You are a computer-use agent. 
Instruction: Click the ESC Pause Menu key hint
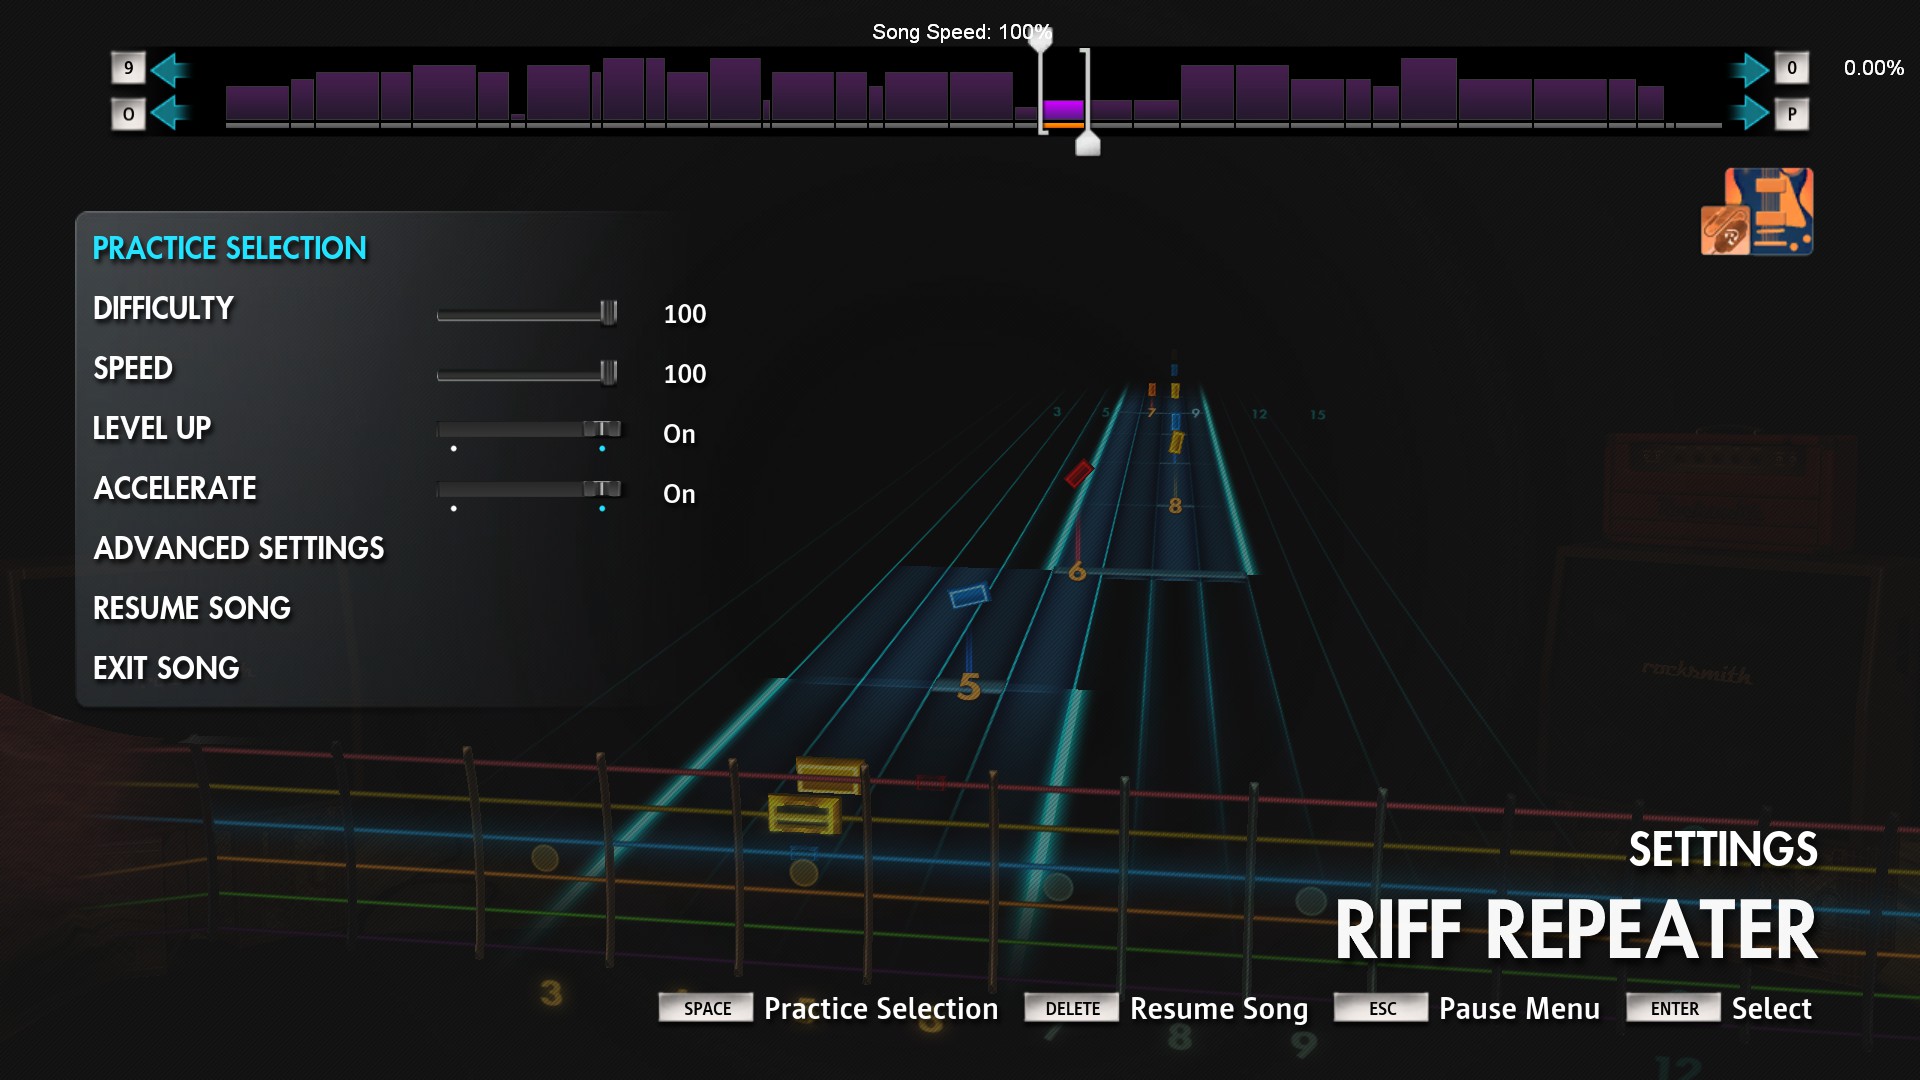point(1467,1008)
